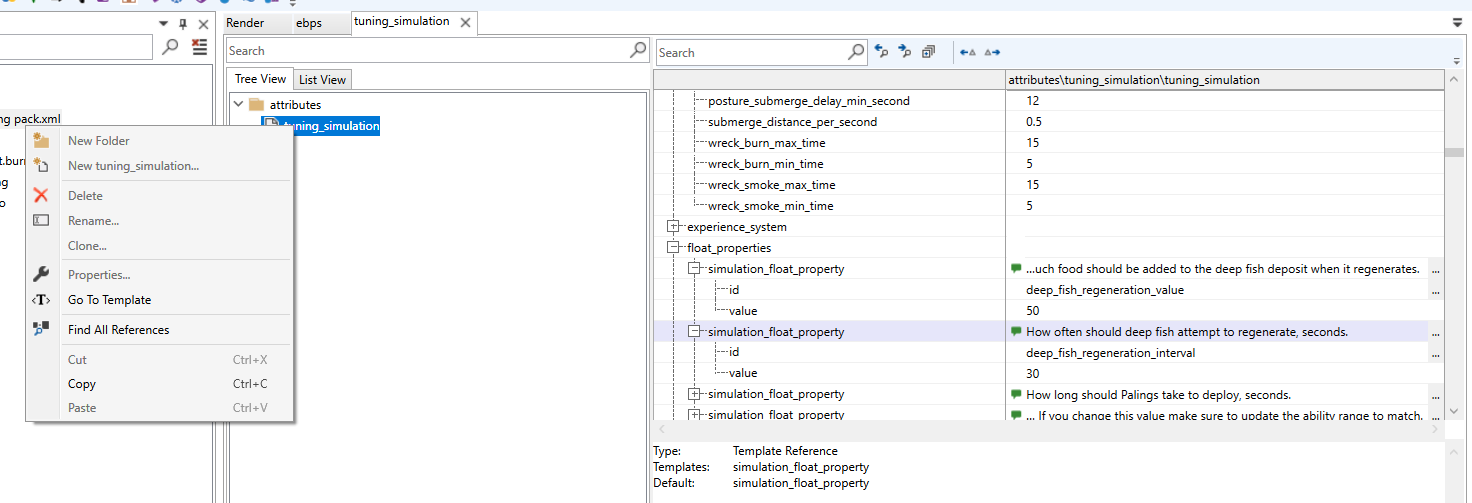Collapse the float_properties node

(673, 248)
